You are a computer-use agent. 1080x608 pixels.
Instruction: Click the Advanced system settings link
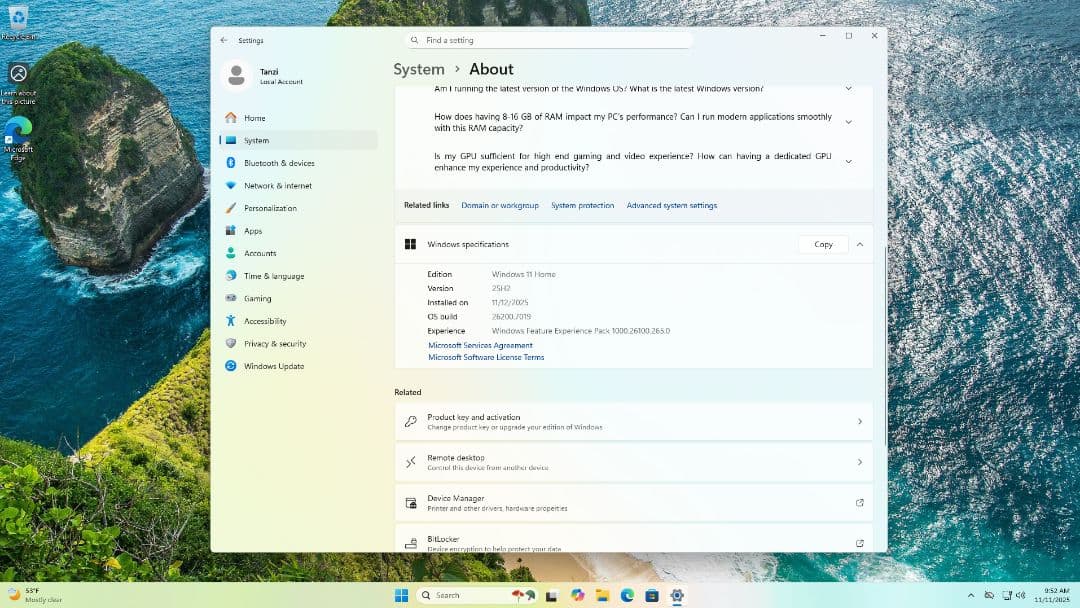tap(671, 205)
